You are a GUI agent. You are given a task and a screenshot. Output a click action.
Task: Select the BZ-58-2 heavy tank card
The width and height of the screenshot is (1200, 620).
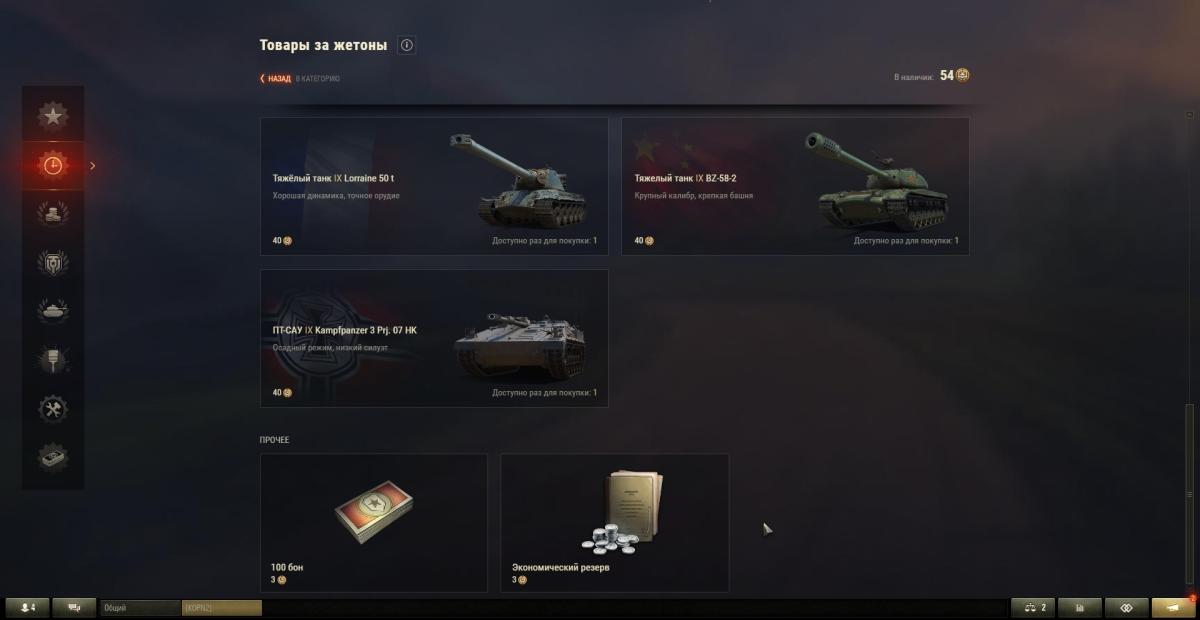(795, 186)
